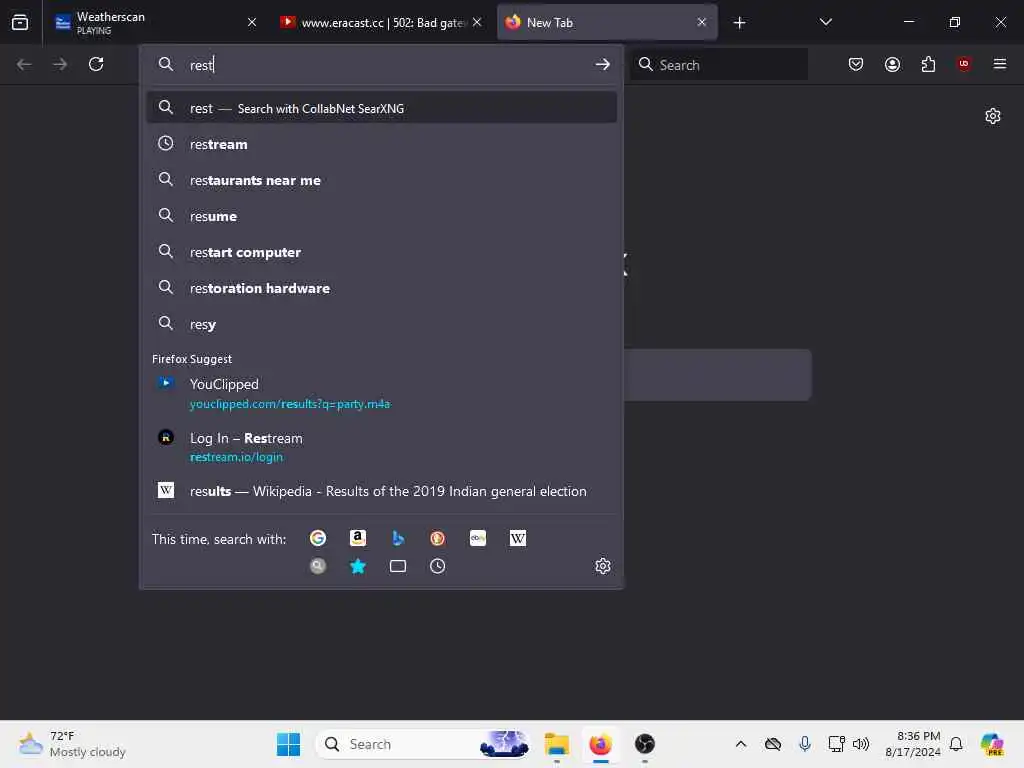Click the Windows Start button

click(288, 744)
